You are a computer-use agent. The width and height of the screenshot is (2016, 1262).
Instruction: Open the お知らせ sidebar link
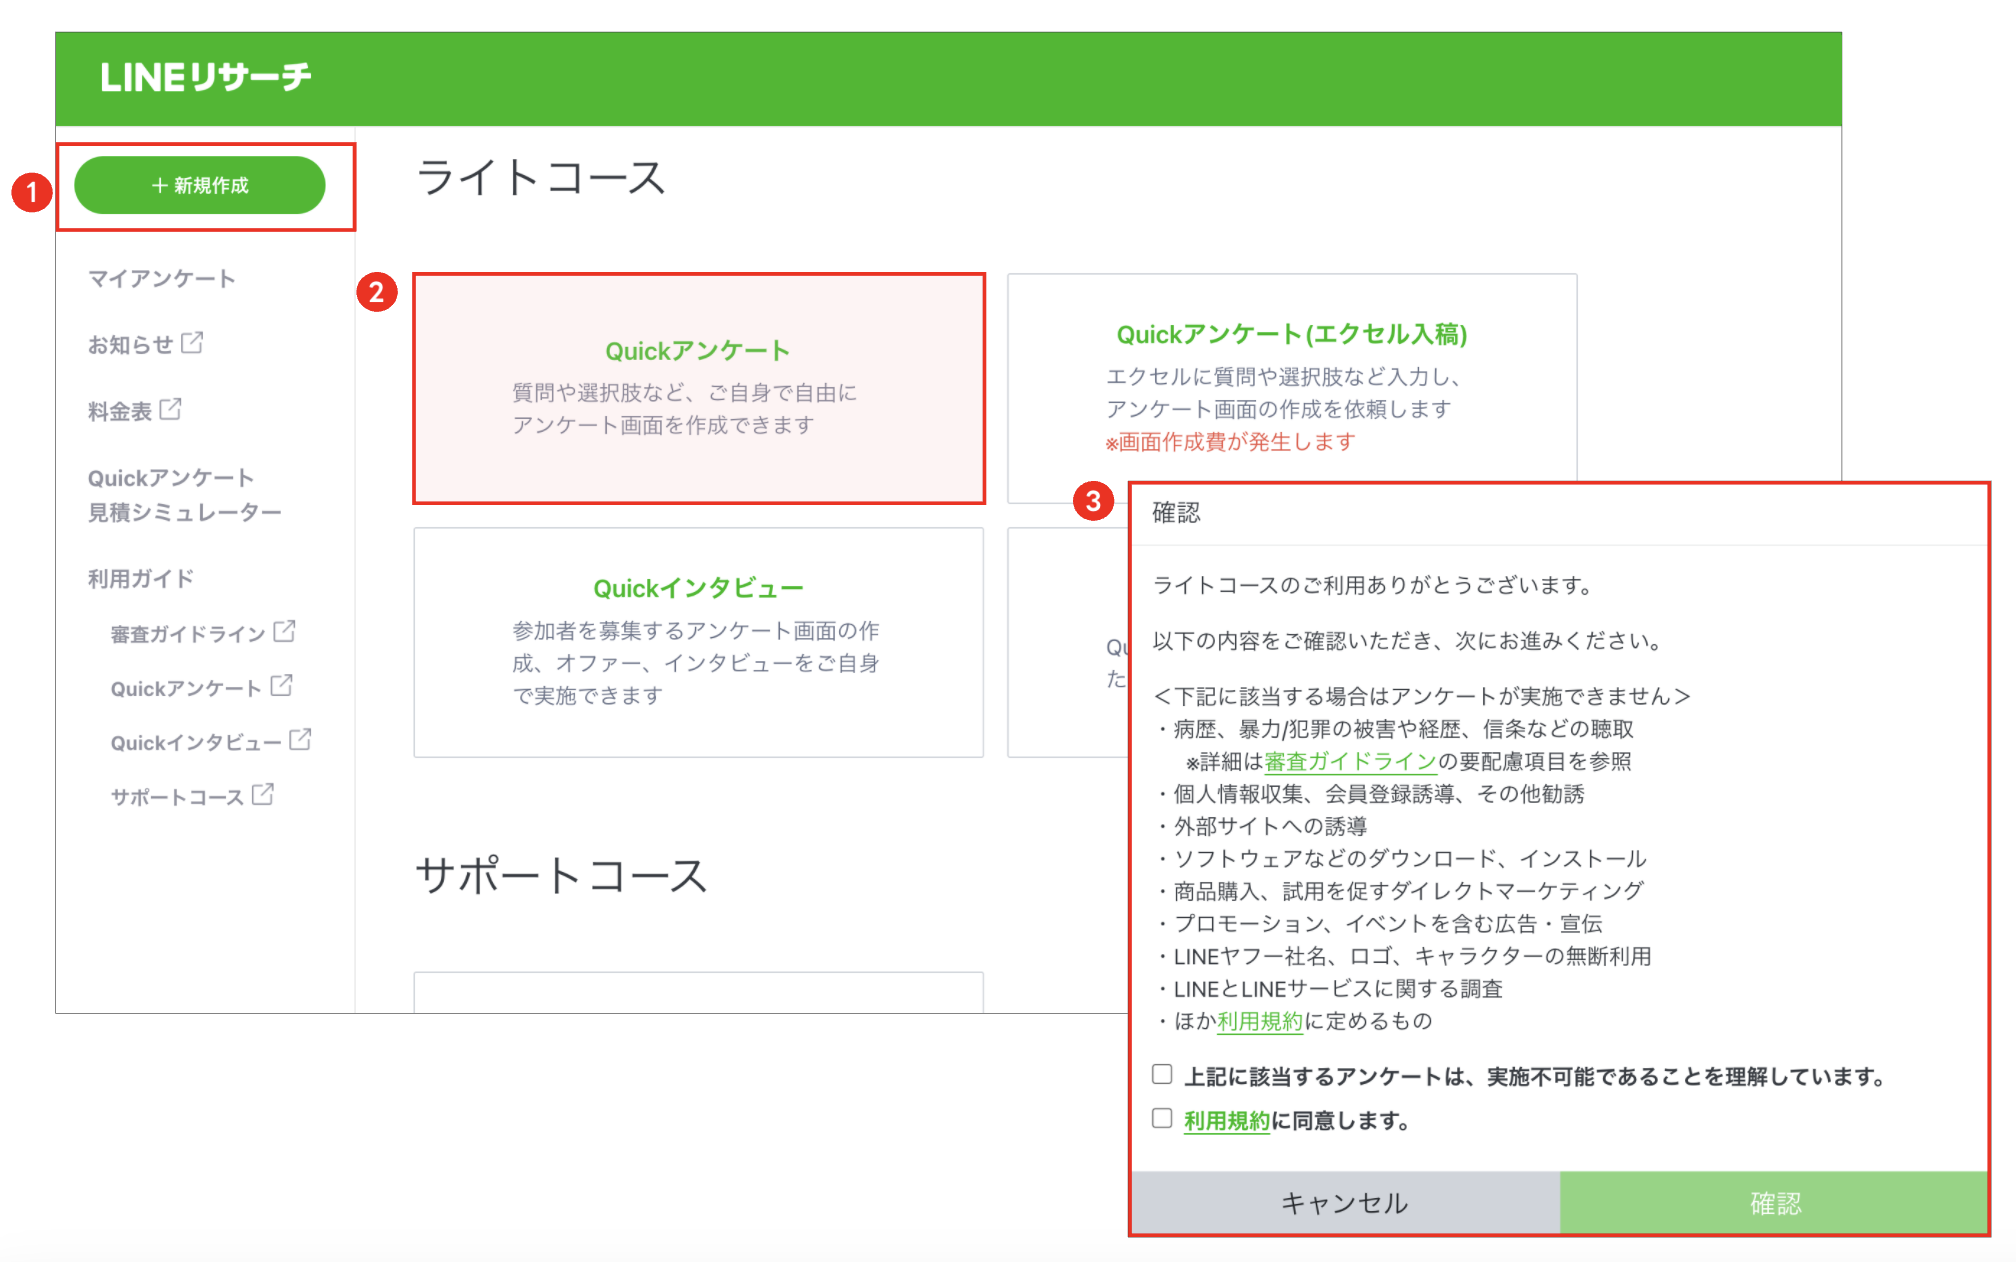[131, 345]
